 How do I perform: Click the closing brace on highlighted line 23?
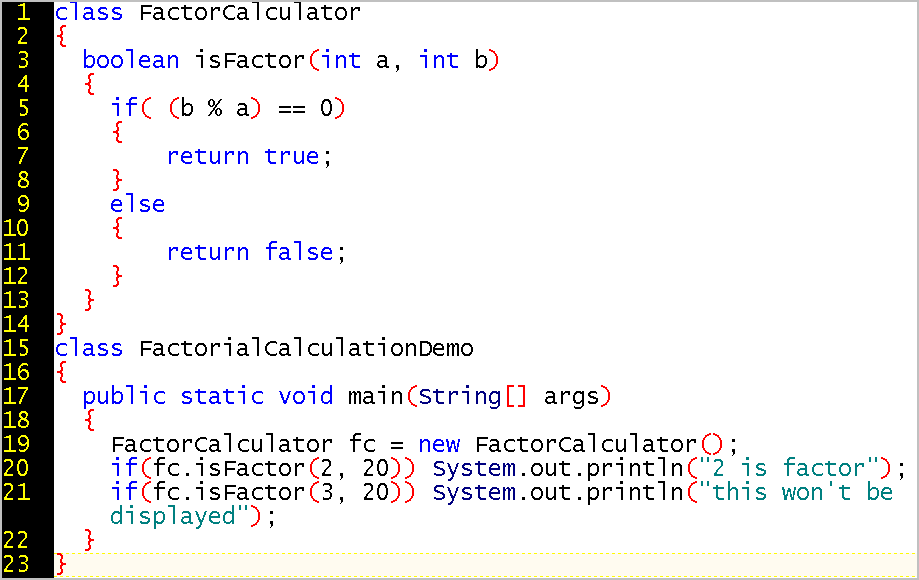click(x=61, y=564)
